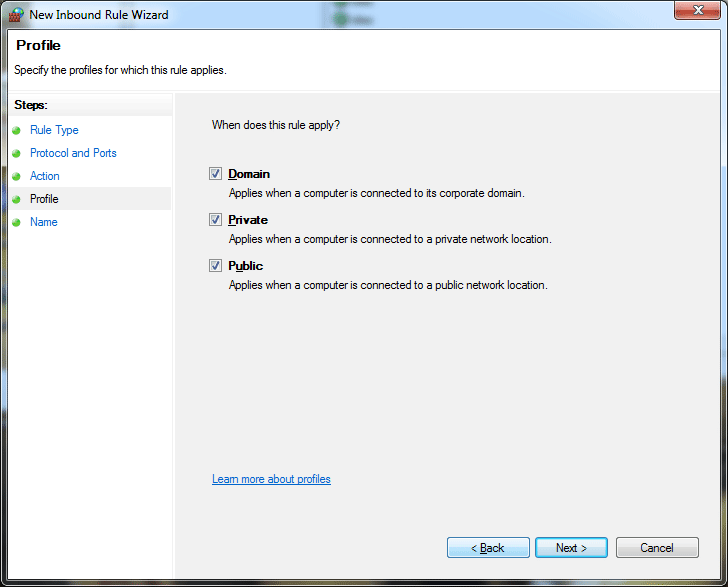The height and width of the screenshot is (587, 728).
Task: Click the firewall wizard title bar icon
Action: [16, 15]
